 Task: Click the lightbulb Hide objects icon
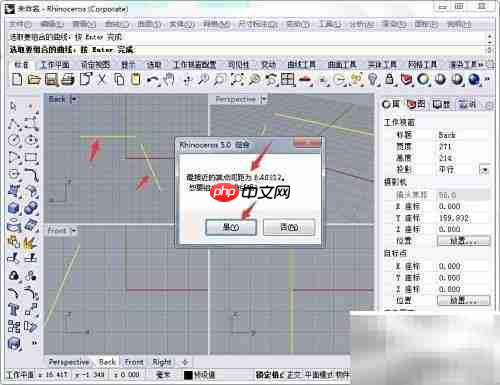(x=372, y=80)
